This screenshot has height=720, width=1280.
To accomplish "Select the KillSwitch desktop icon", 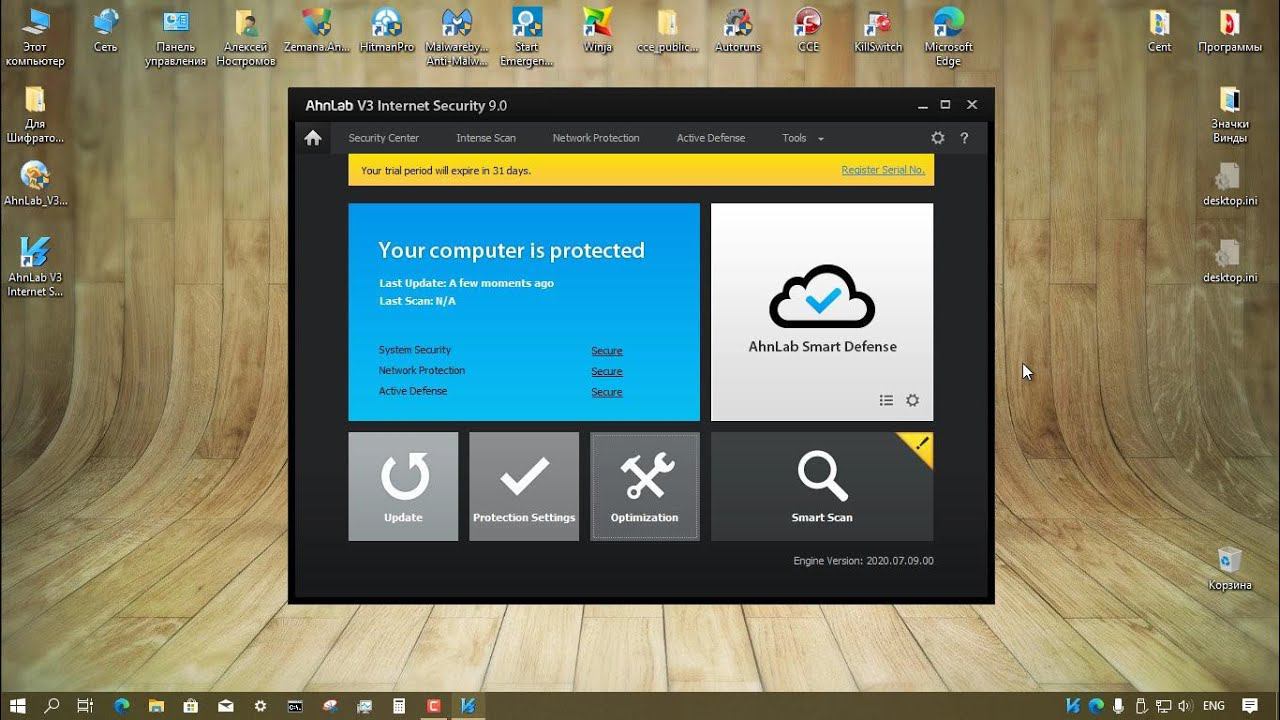I will 878,32.
